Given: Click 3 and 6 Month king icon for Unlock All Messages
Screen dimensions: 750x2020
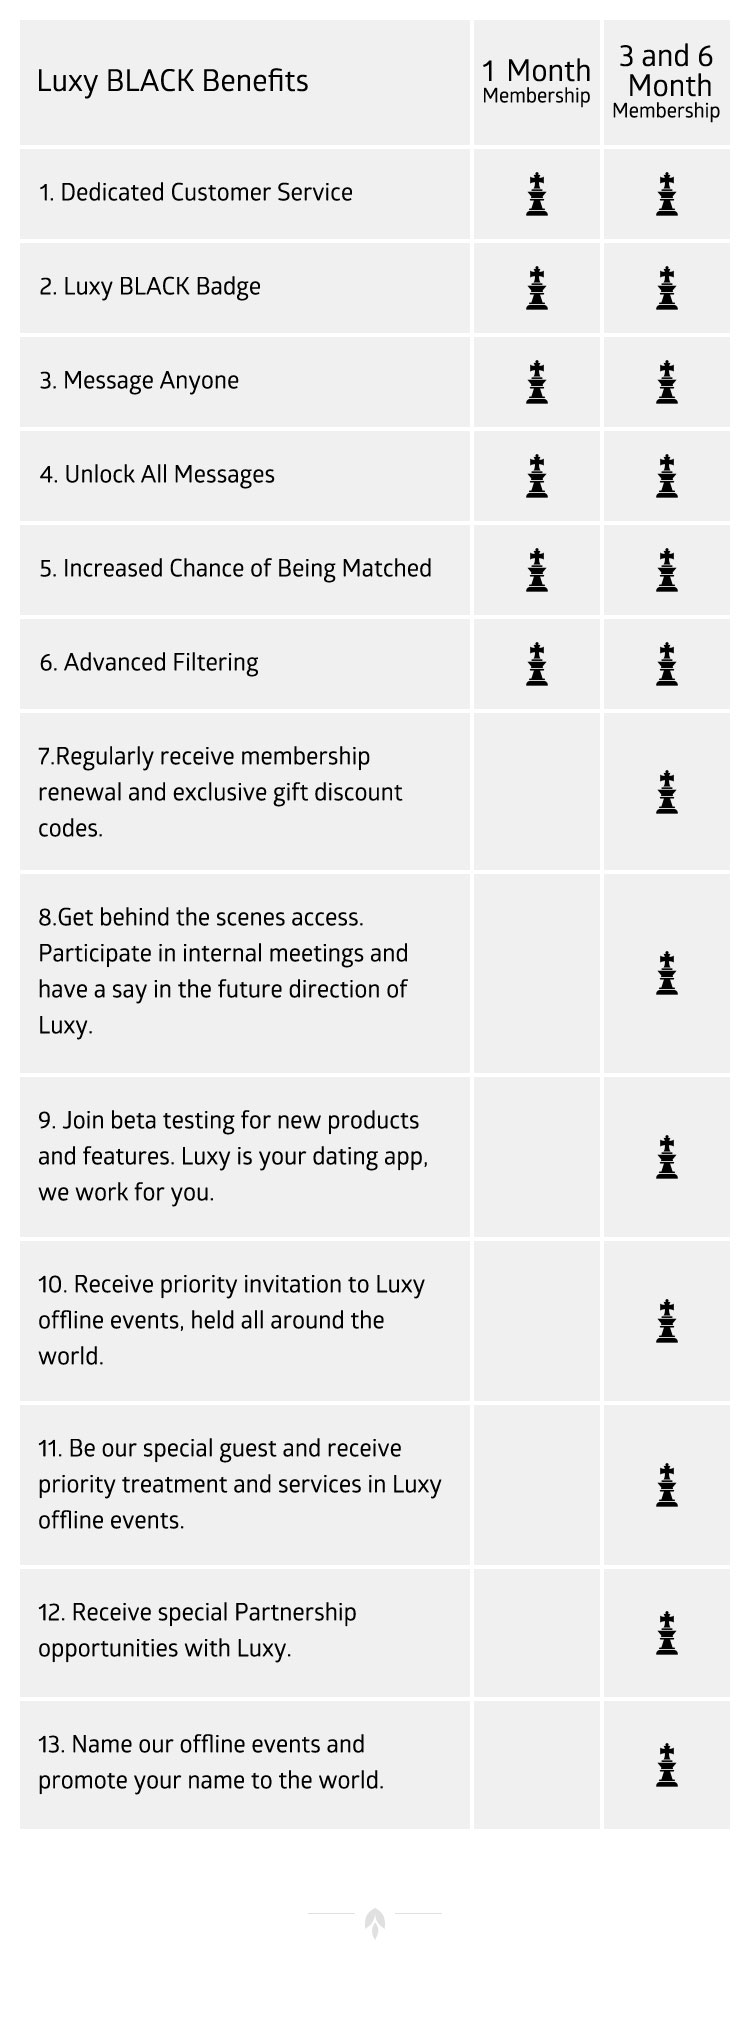Looking at the screenshot, I should (667, 476).
